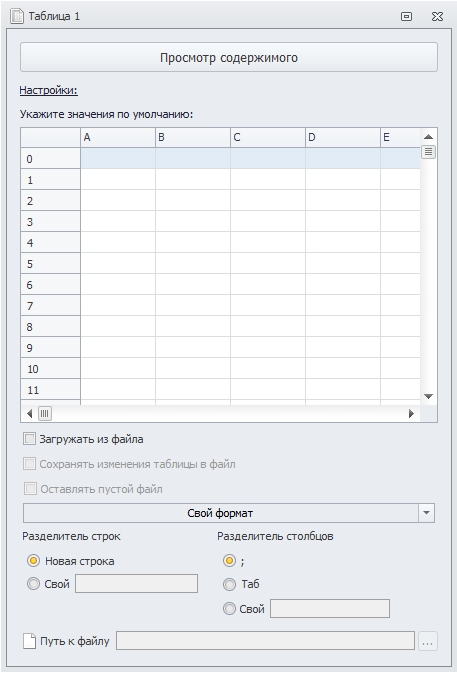Click the Просмотр содержимого button
Screen dimensions: 457x673
(x=229, y=58)
